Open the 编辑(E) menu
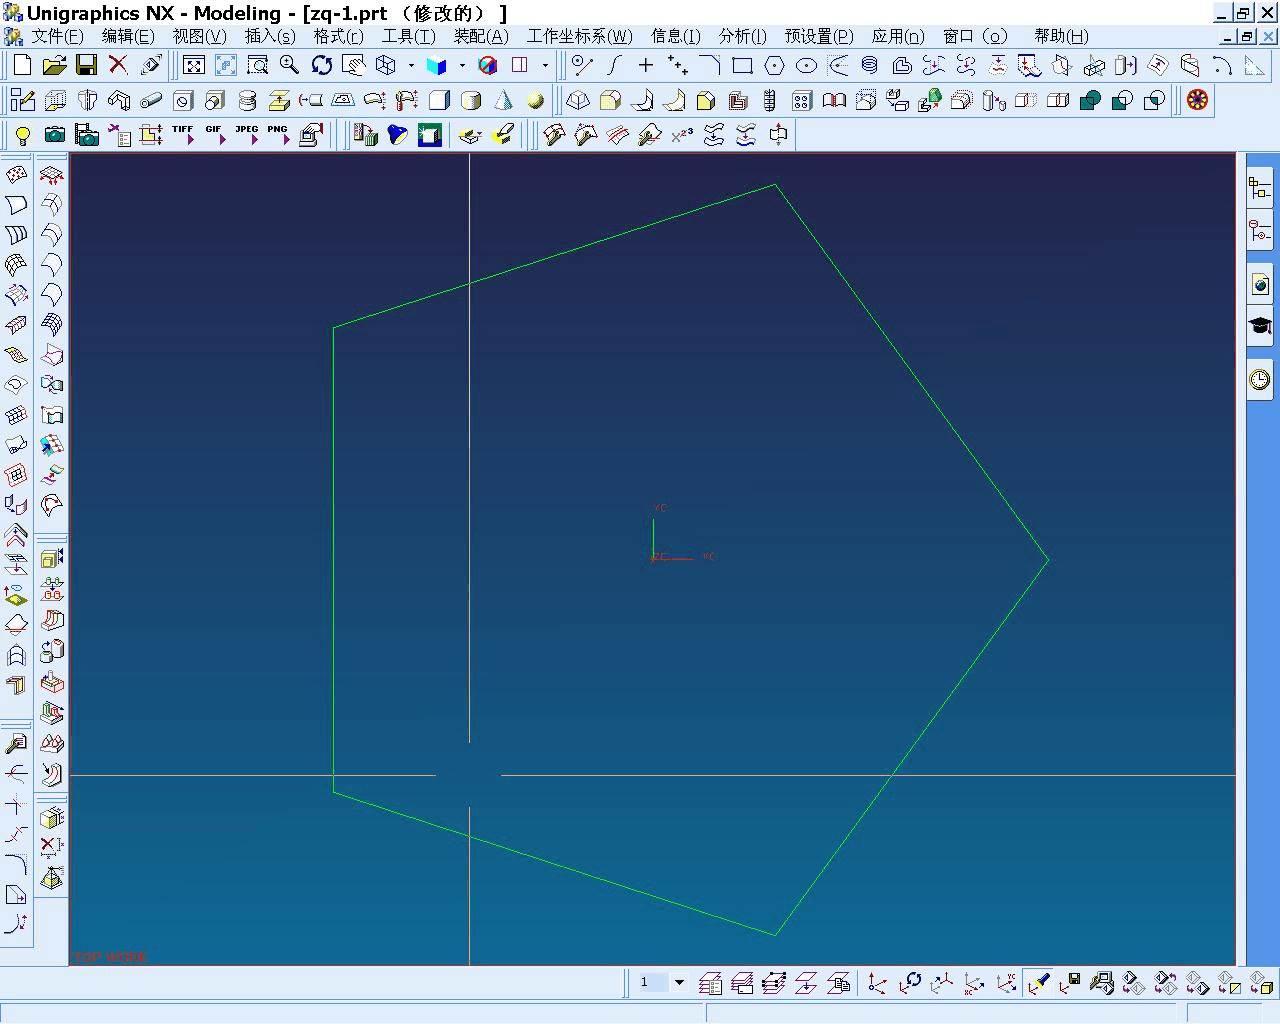This screenshot has height=1024, width=1280. click(128, 36)
